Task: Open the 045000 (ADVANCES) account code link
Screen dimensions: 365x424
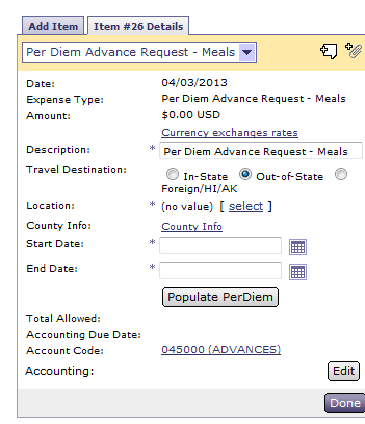Action: (221, 349)
